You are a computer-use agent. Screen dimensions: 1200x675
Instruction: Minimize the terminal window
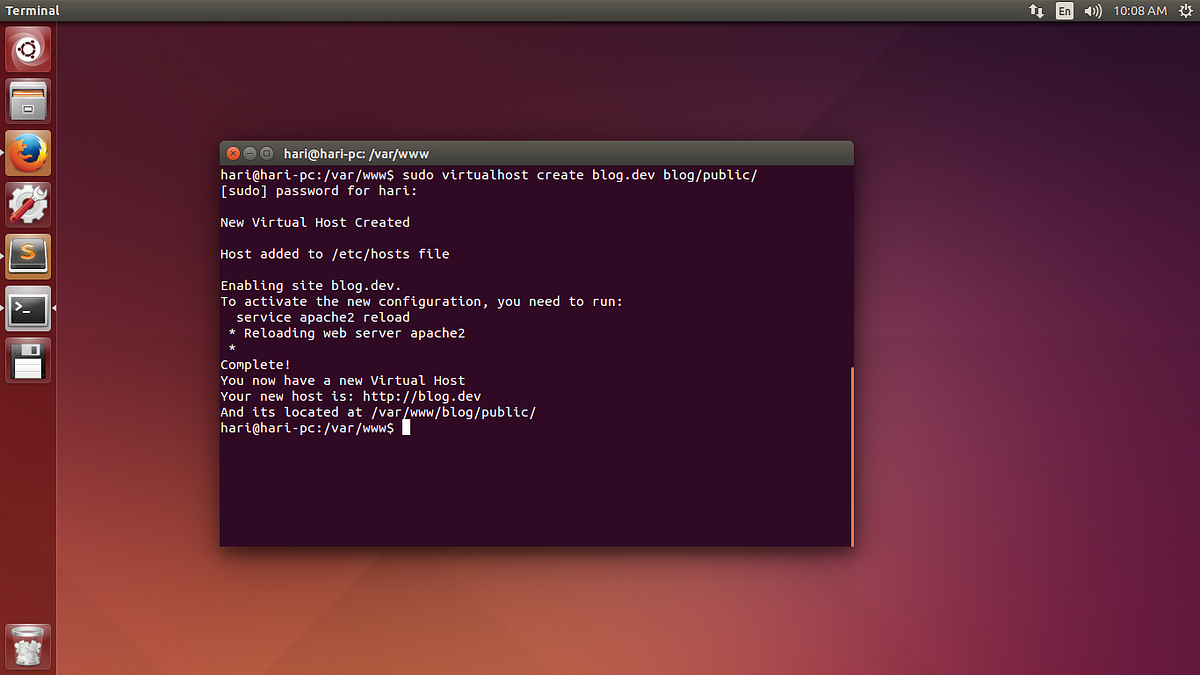249,153
